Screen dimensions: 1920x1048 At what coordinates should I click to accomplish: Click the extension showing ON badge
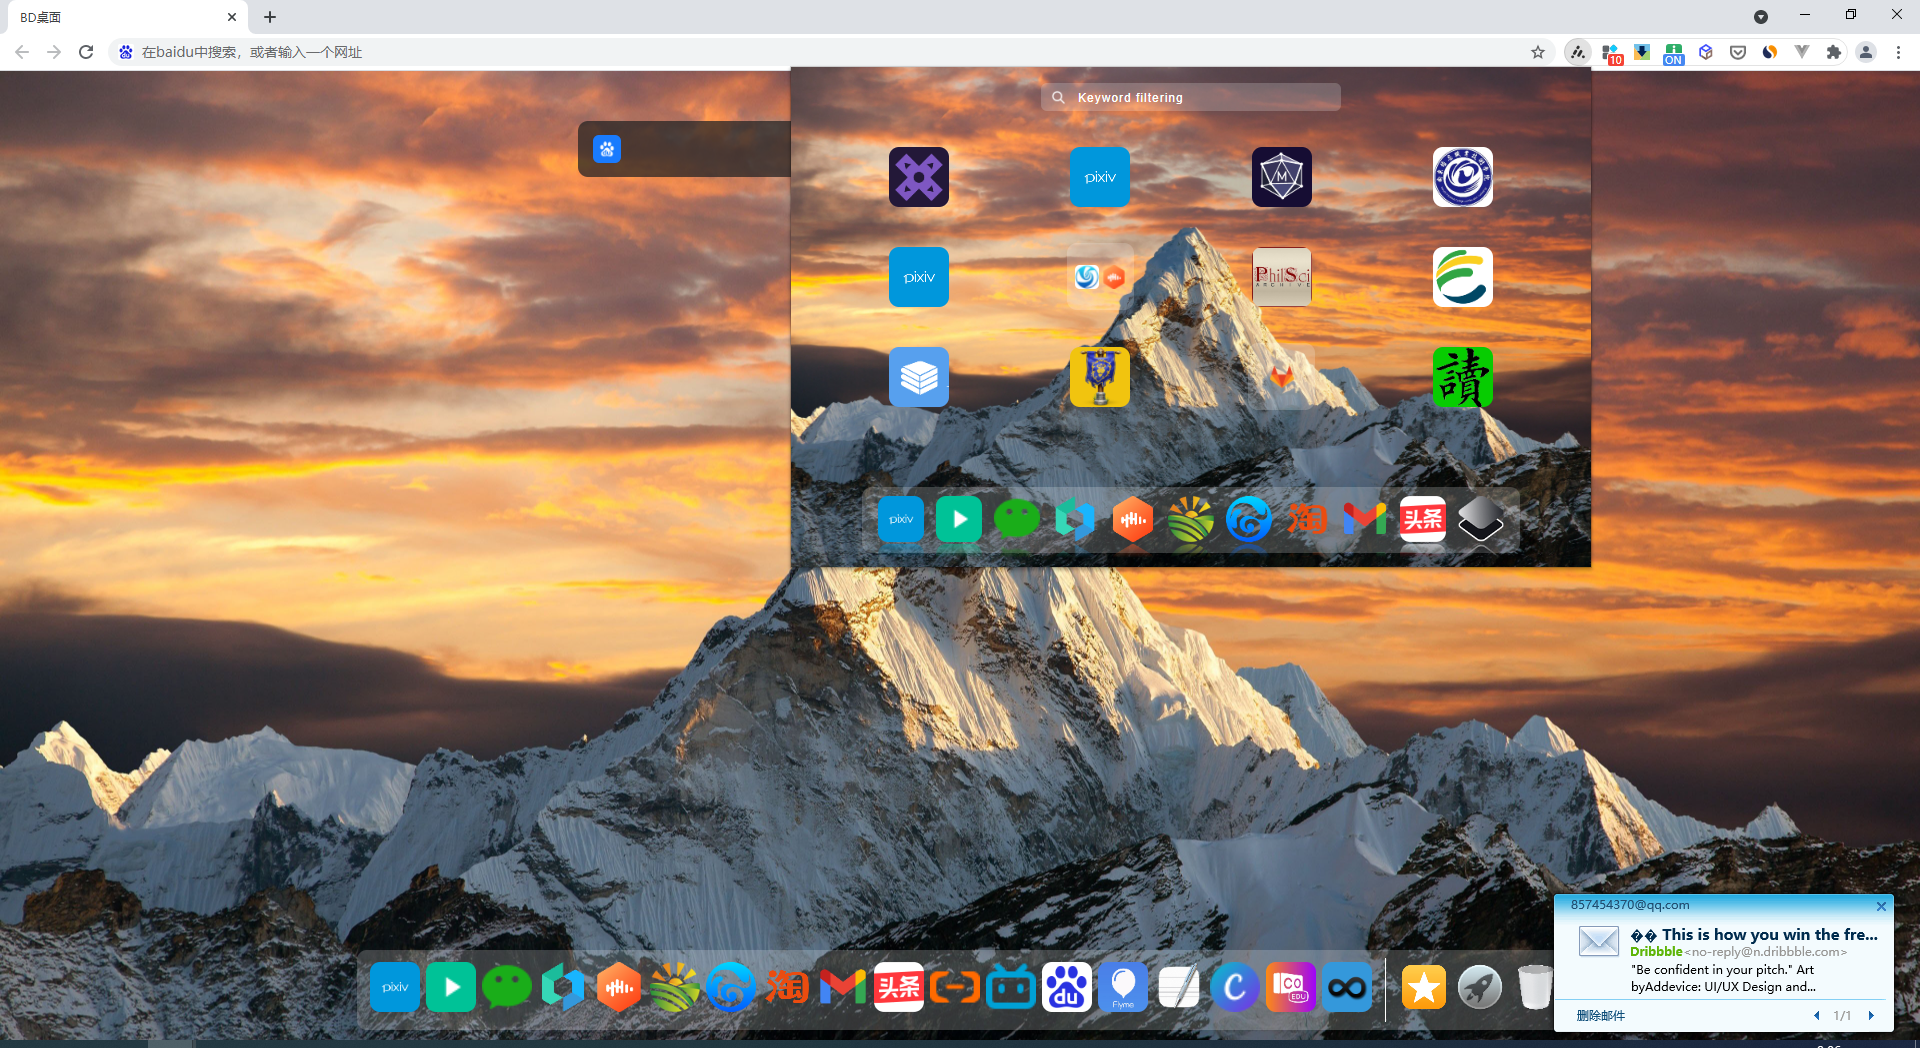coord(1674,53)
